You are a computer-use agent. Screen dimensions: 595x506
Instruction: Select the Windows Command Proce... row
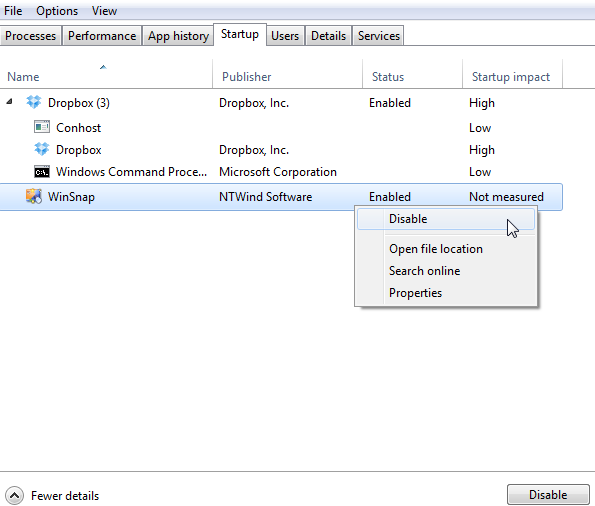pyautogui.click(x=281, y=172)
